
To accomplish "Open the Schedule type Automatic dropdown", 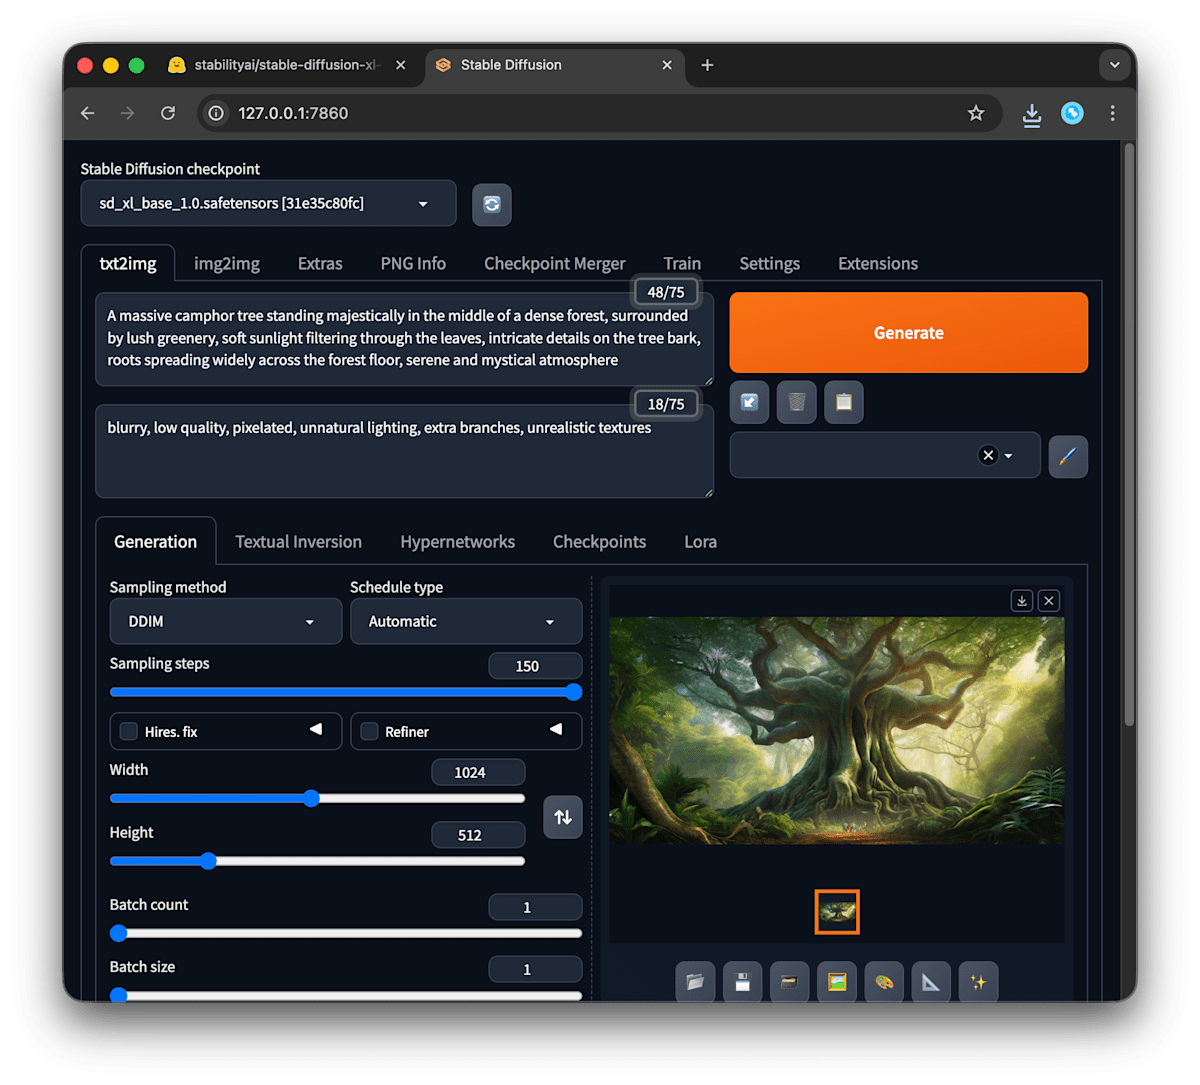I will [466, 621].
